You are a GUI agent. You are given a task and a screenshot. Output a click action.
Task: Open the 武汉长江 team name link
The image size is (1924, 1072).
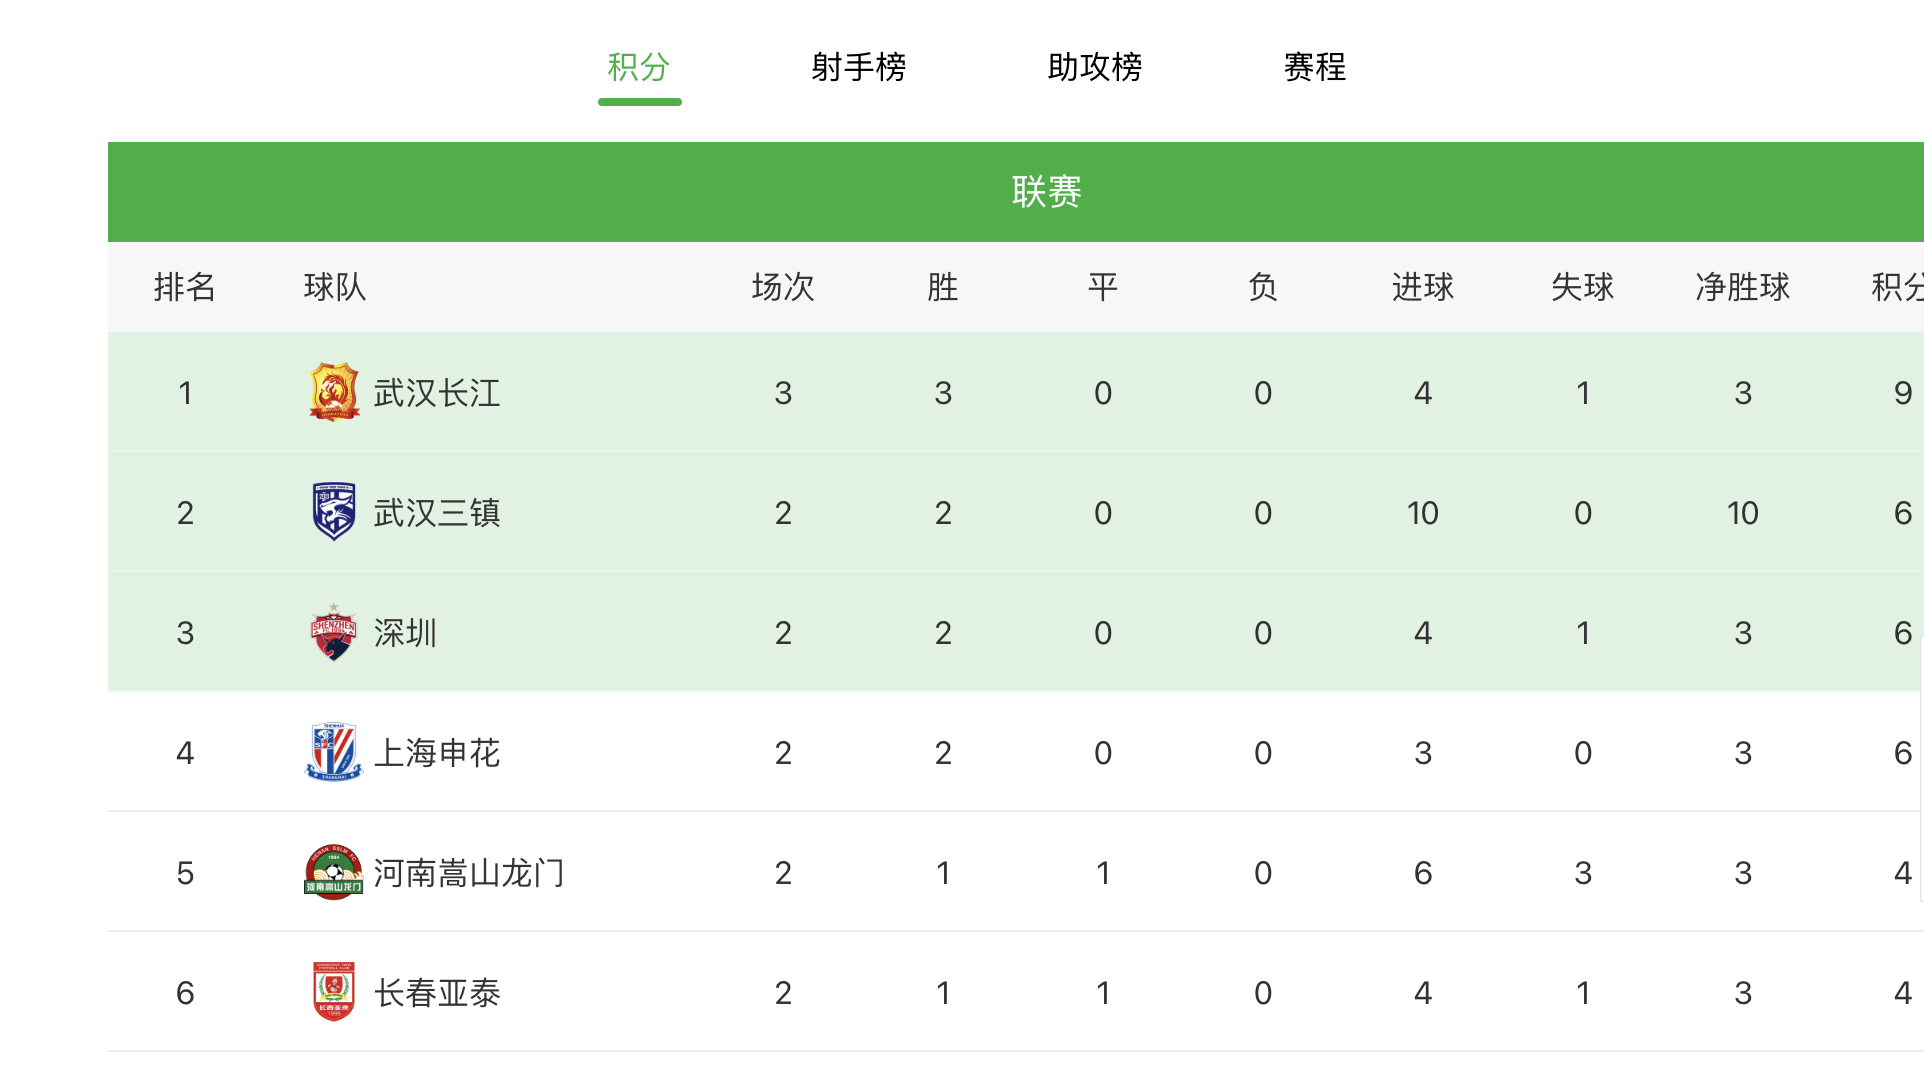437,393
